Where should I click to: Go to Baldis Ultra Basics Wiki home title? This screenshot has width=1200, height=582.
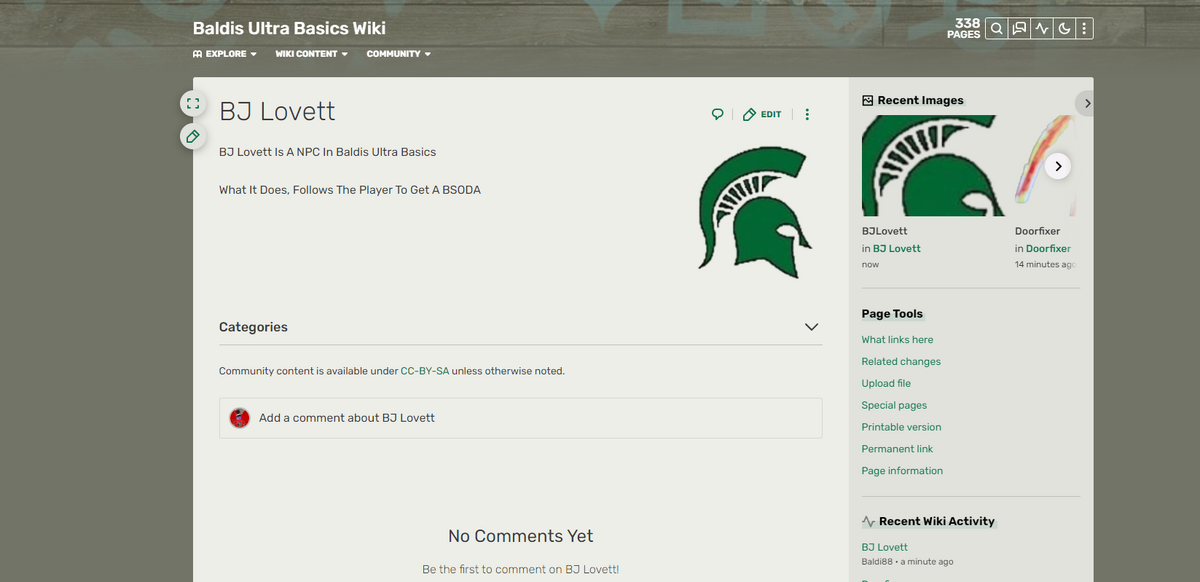pos(289,29)
